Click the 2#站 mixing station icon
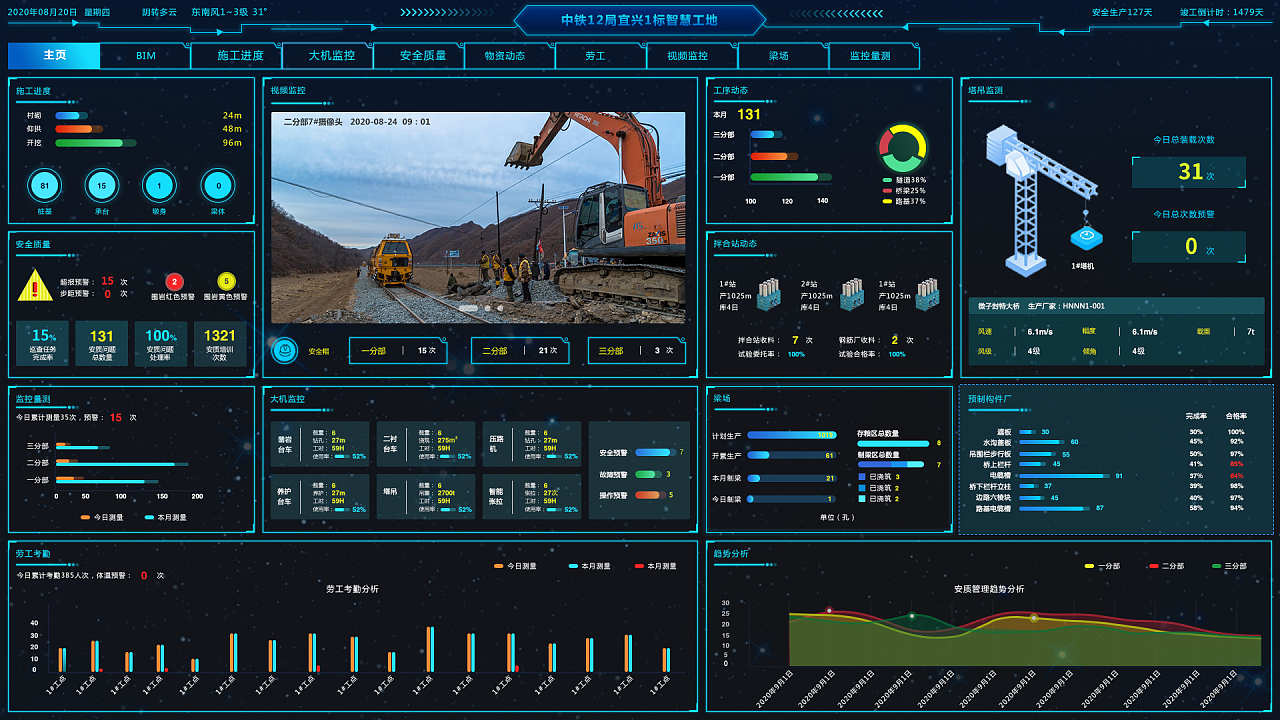This screenshot has height=720, width=1280. pos(851,294)
